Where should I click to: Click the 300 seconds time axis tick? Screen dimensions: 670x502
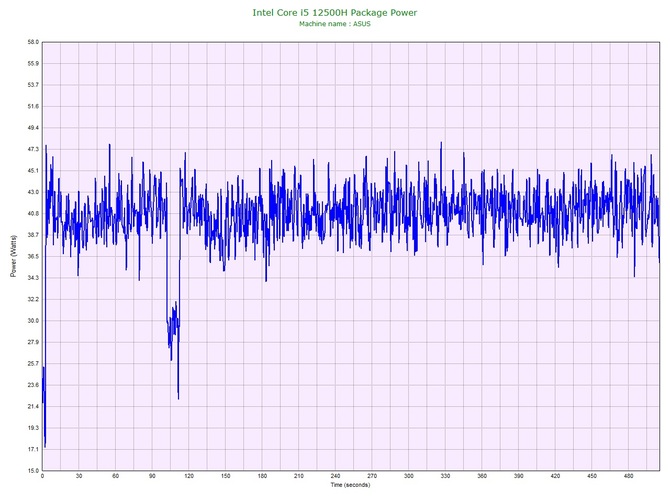pyautogui.click(x=409, y=476)
